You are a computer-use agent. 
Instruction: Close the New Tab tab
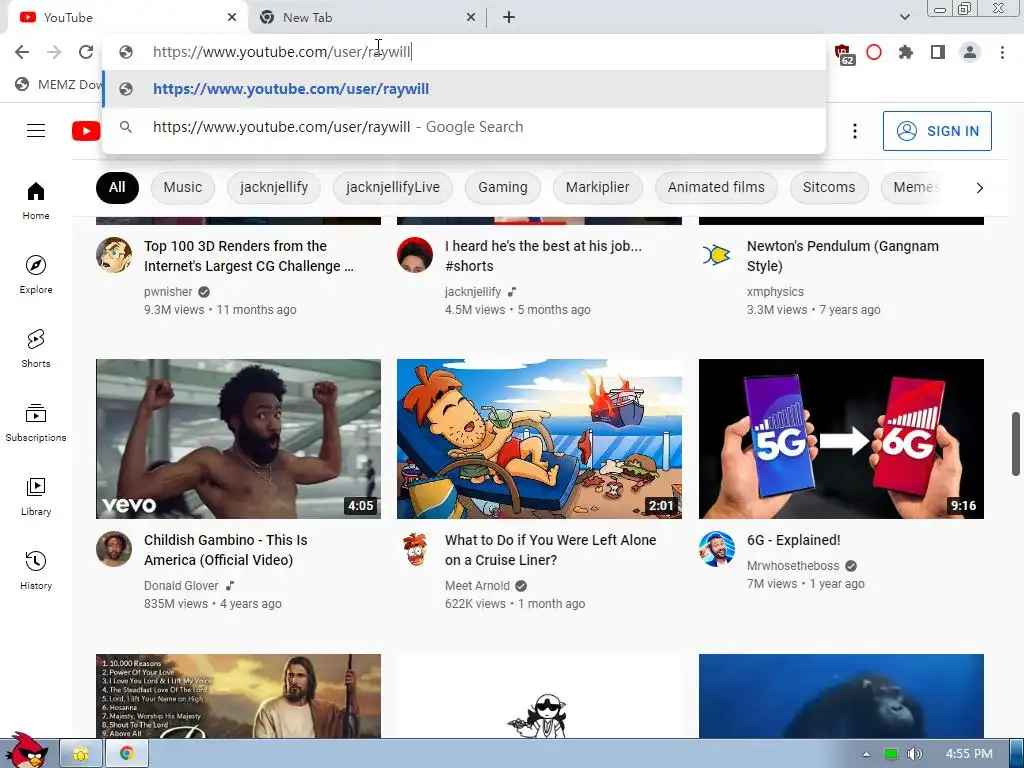[x=471, y=18]
